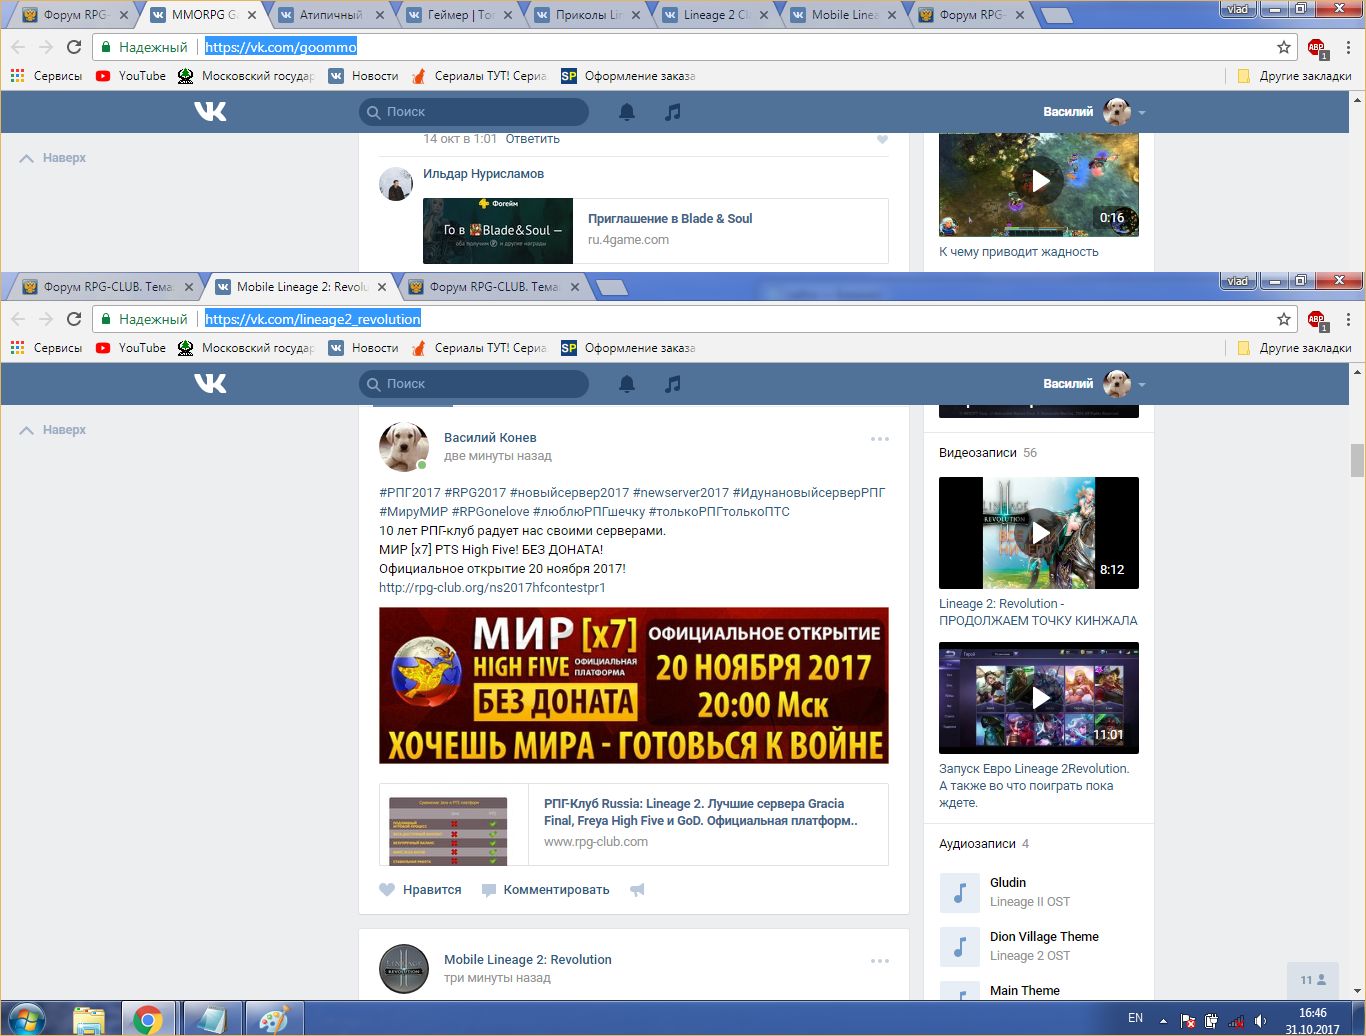The width and height of the screenshot is (1366, 1036).
Task: Click the search field in the lineage2_revolution window
Action: coord(474,383)
